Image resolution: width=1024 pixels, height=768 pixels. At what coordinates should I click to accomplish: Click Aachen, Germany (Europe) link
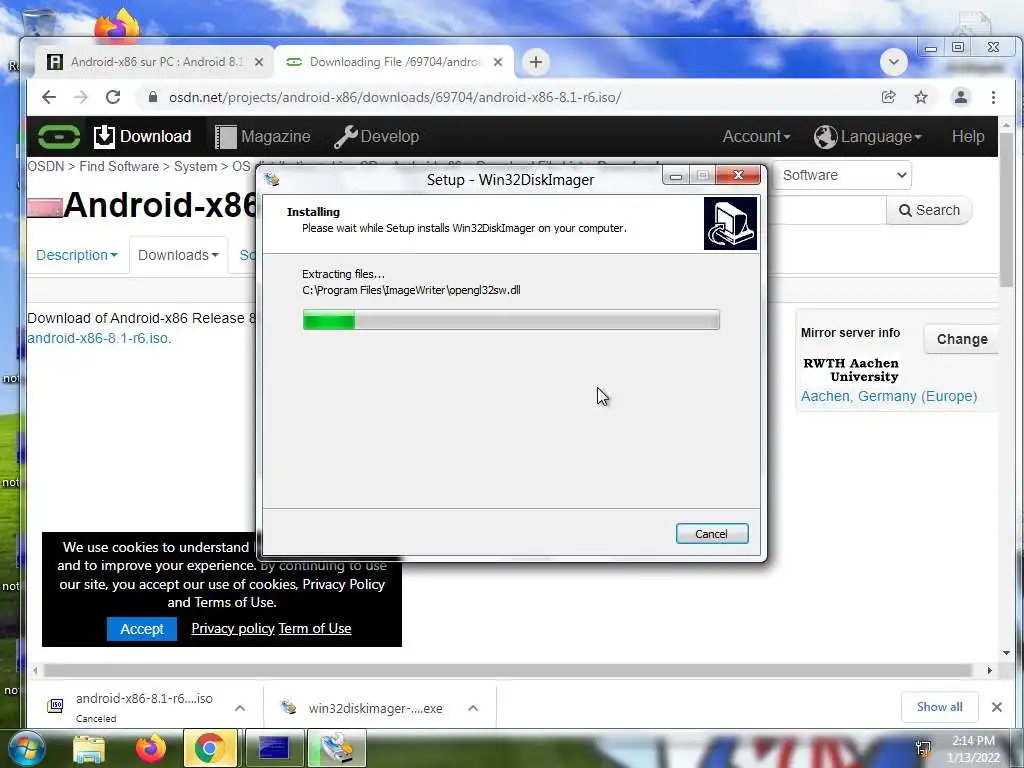[x=889, y=396]
